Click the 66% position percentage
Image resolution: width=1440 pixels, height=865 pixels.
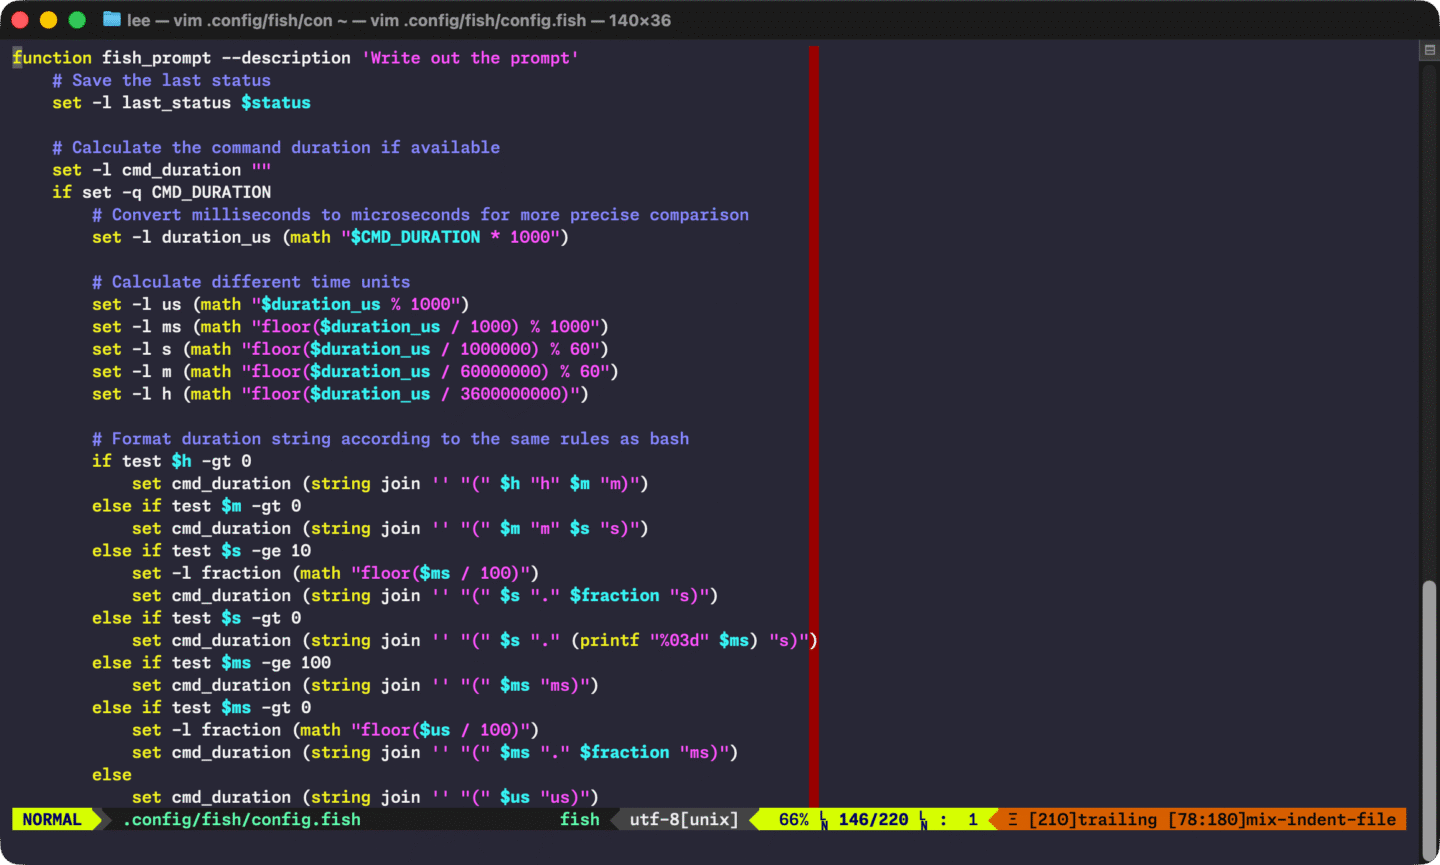[x=794, y=820]
